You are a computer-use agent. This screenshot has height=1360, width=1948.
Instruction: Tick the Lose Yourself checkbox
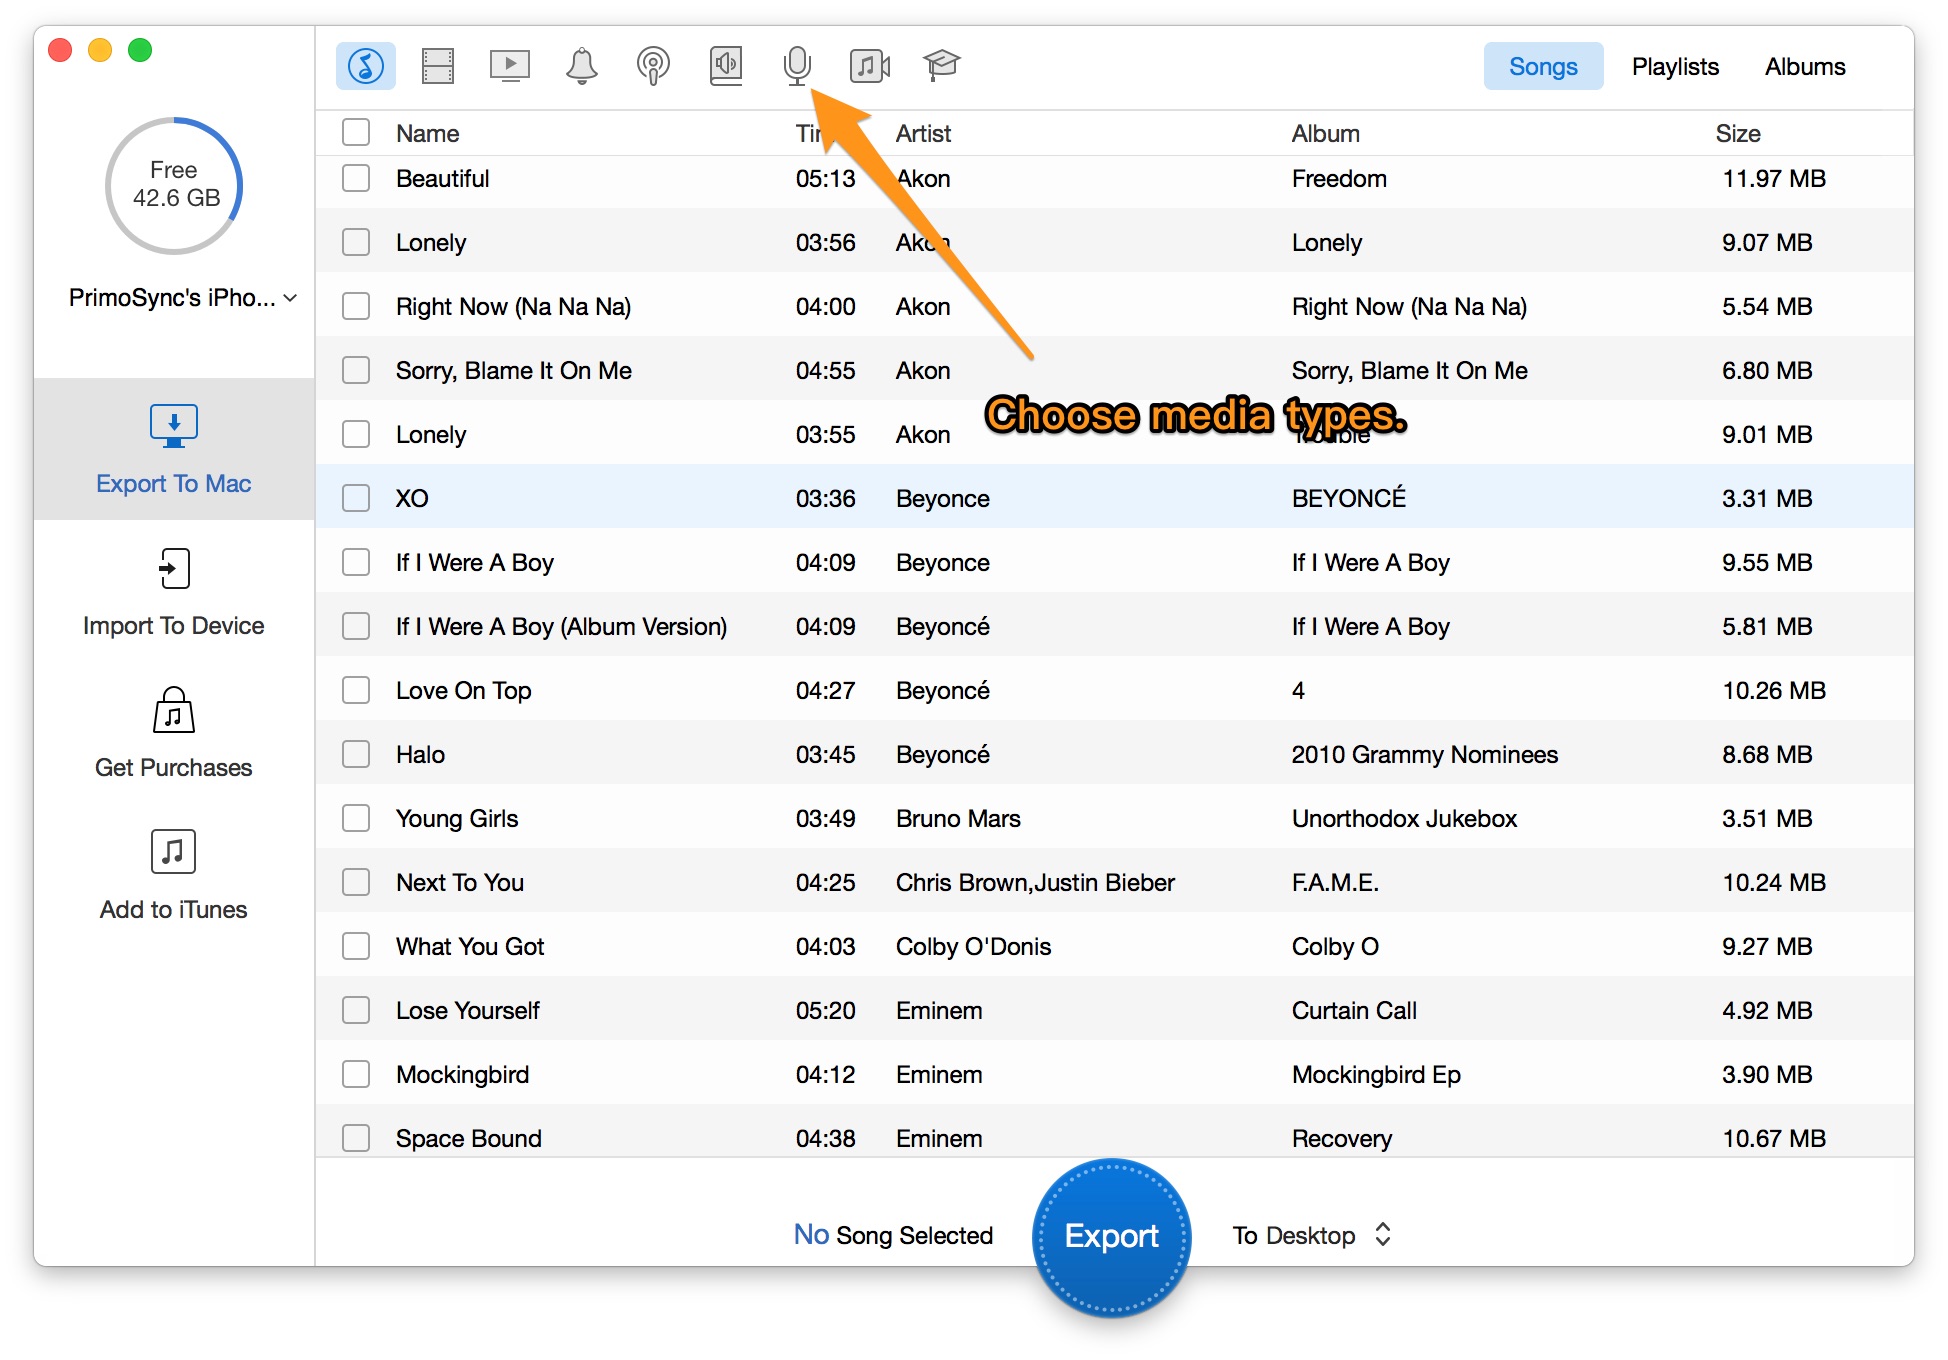click(356, 1010)
